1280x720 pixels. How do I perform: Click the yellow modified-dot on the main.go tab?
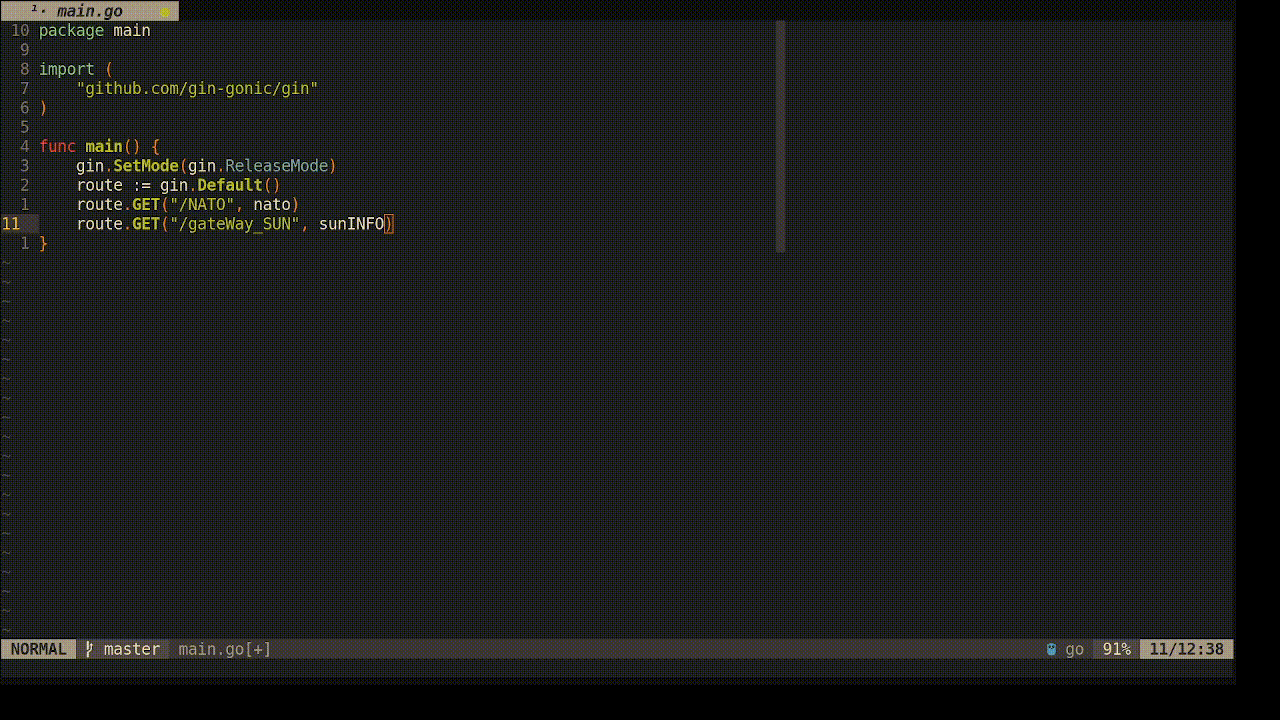pos(164,10)
